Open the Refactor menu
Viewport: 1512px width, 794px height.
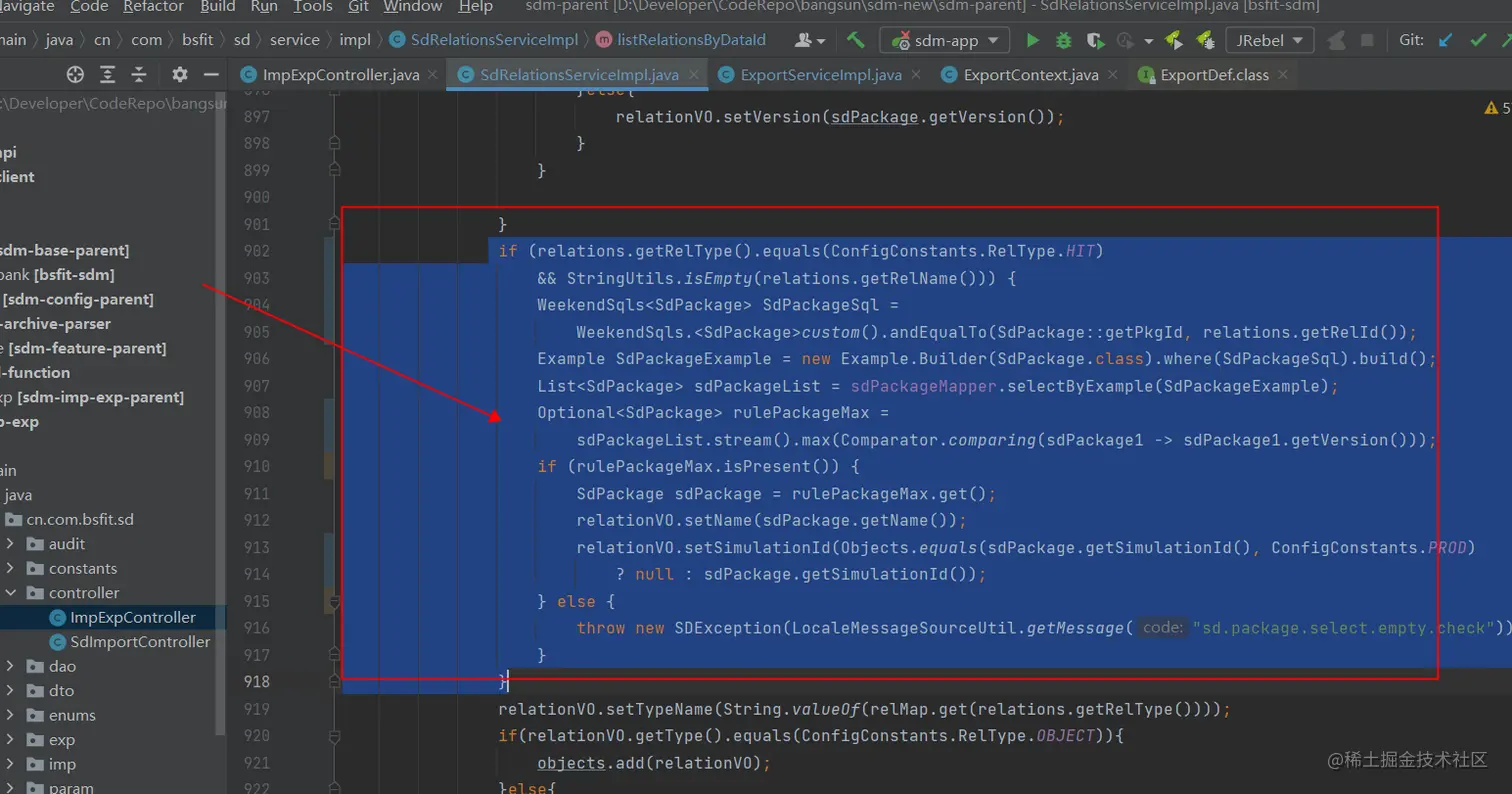click(x=153, y=7)
